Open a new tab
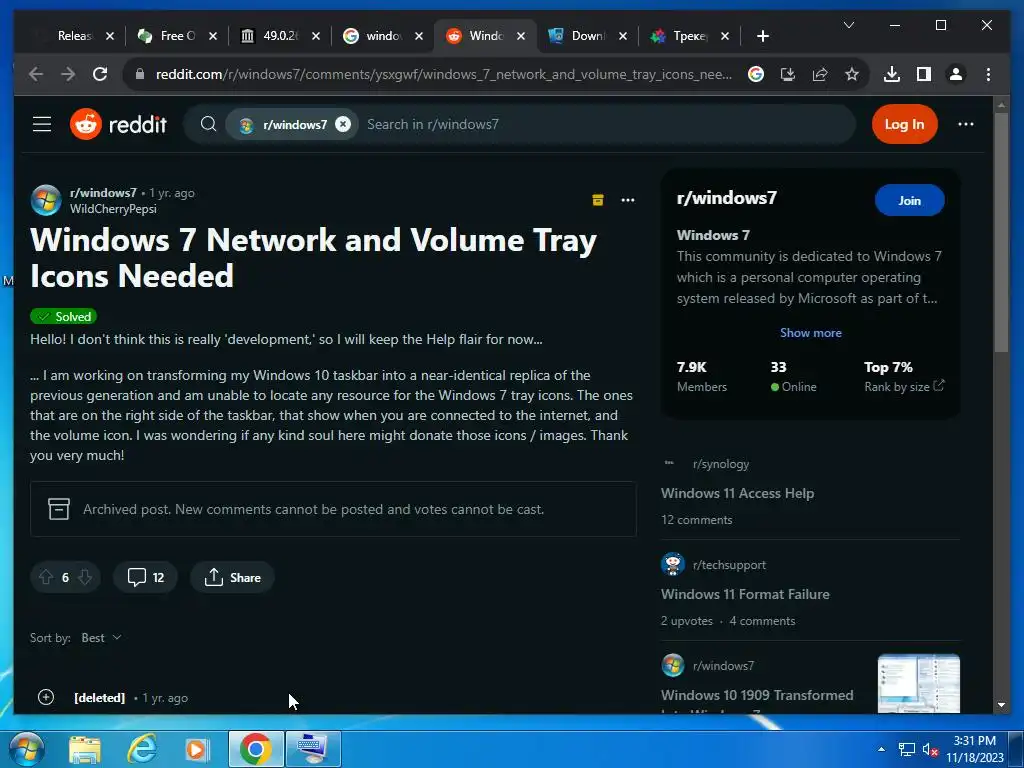 click(763, 36)
